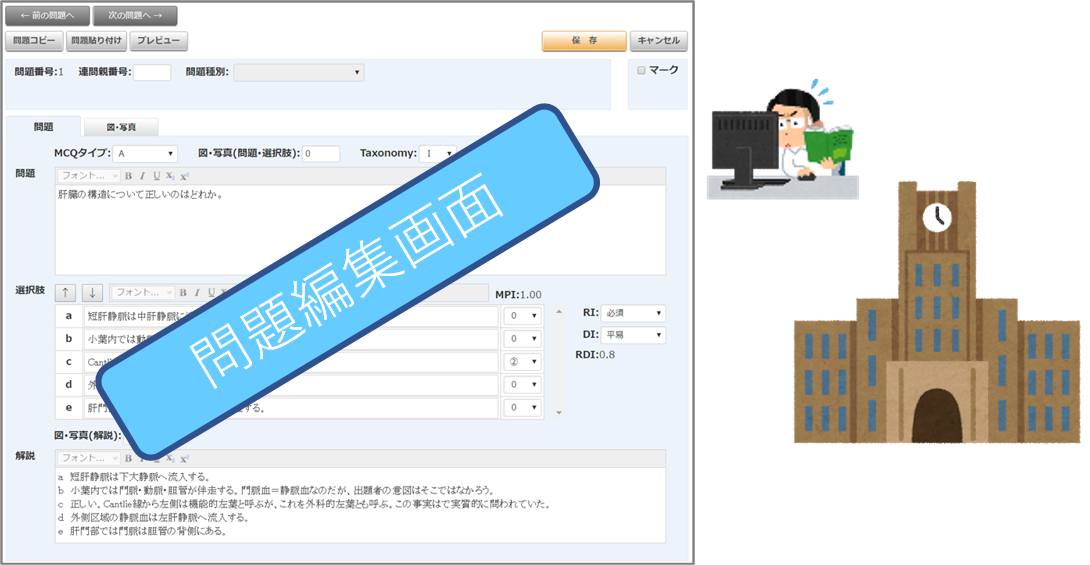
Task: Click subscript icon in 問題 editor toolbar
Action: click(170, 176)
